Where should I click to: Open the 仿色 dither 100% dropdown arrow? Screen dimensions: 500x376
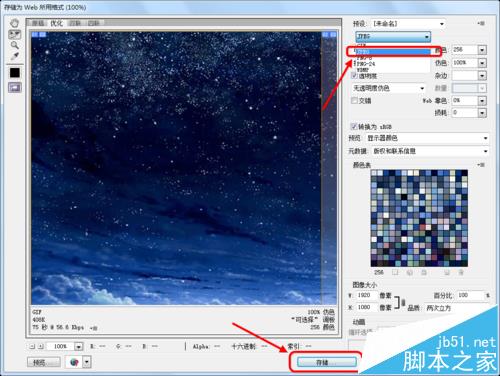point(482,63)
